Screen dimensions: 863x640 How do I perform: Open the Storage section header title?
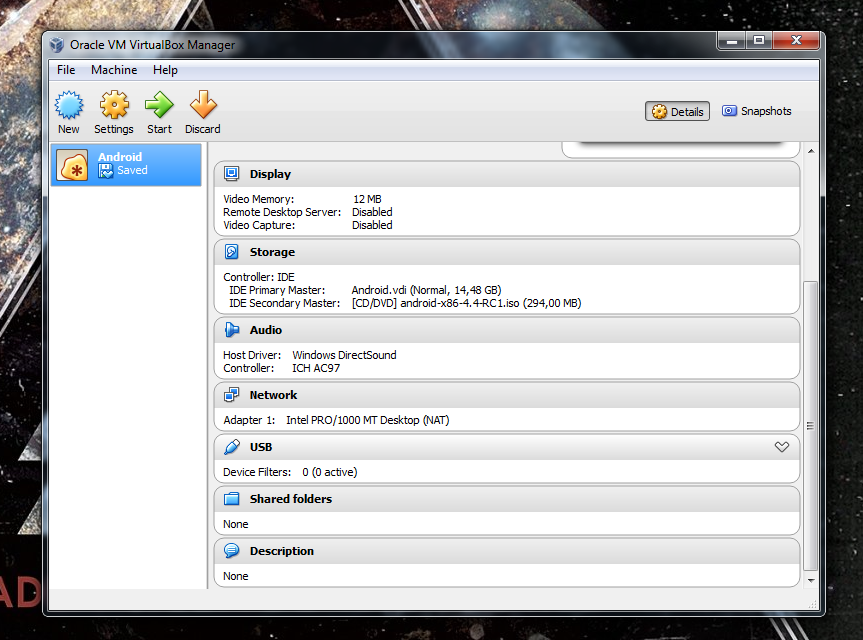pyautogui.click(x=272, y=252)
